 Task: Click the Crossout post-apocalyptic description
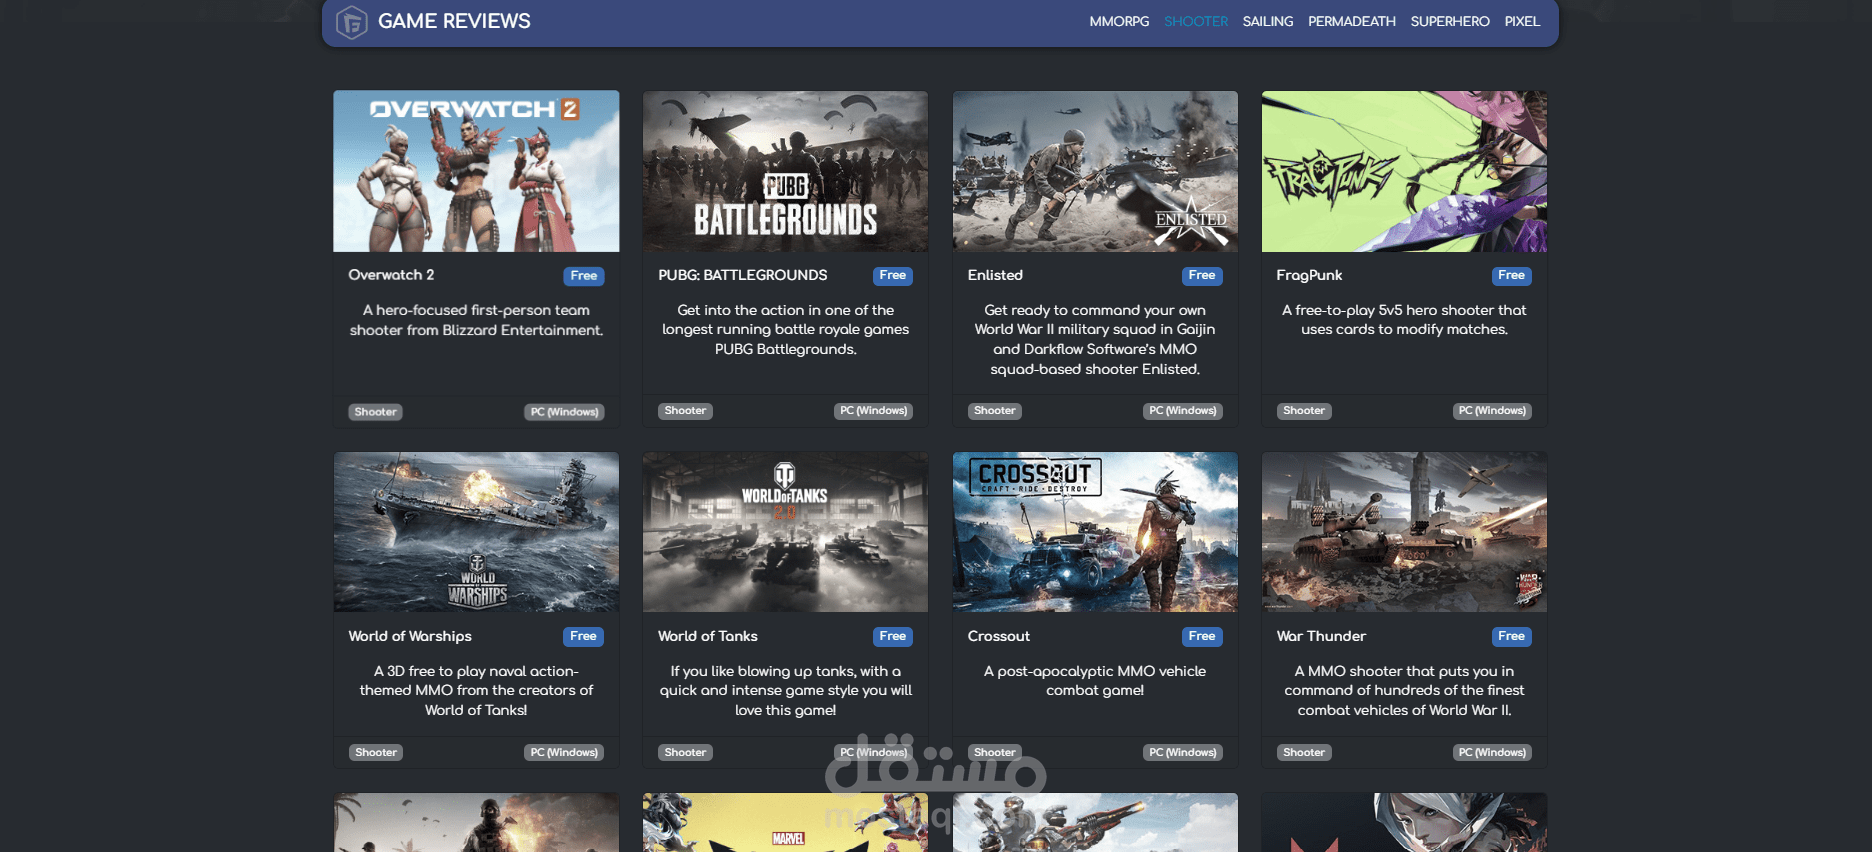point(1095,681)
